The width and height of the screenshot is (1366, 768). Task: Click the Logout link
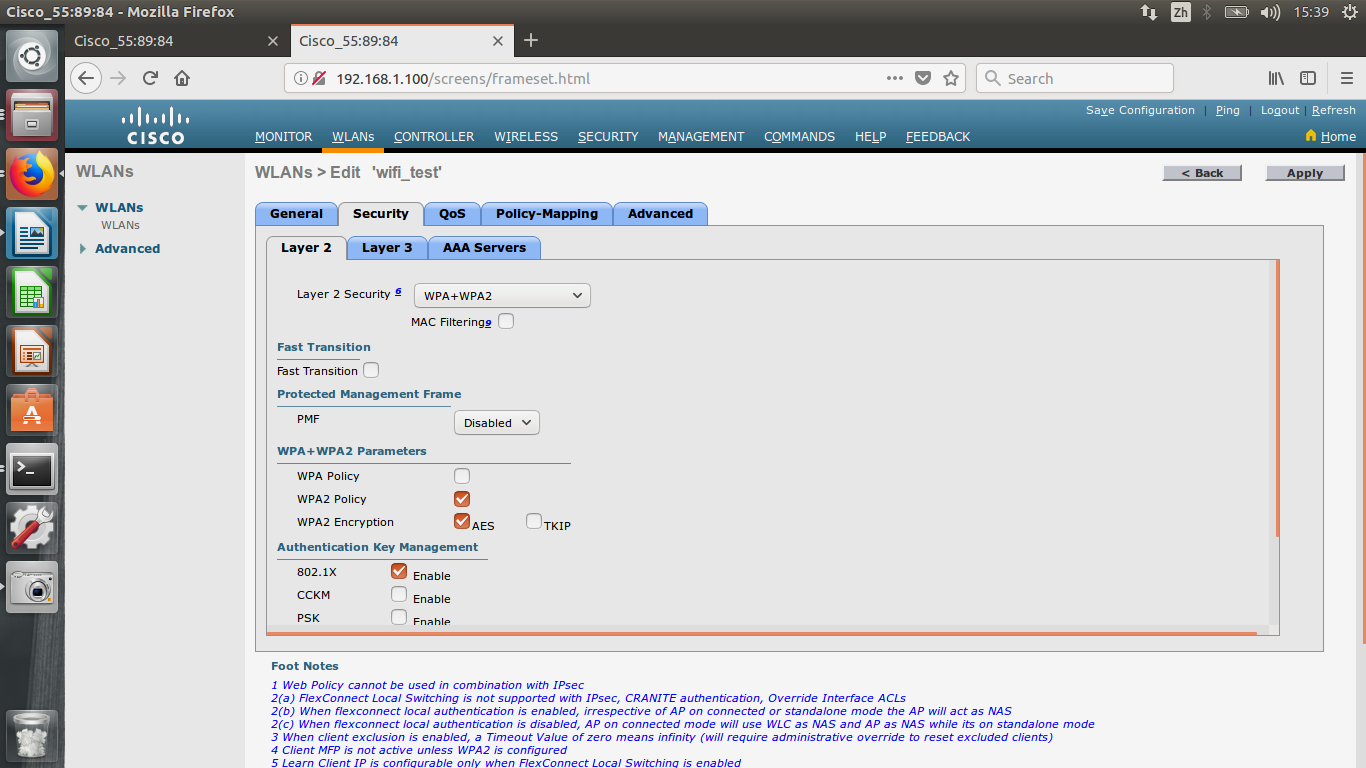[1280, 110]
